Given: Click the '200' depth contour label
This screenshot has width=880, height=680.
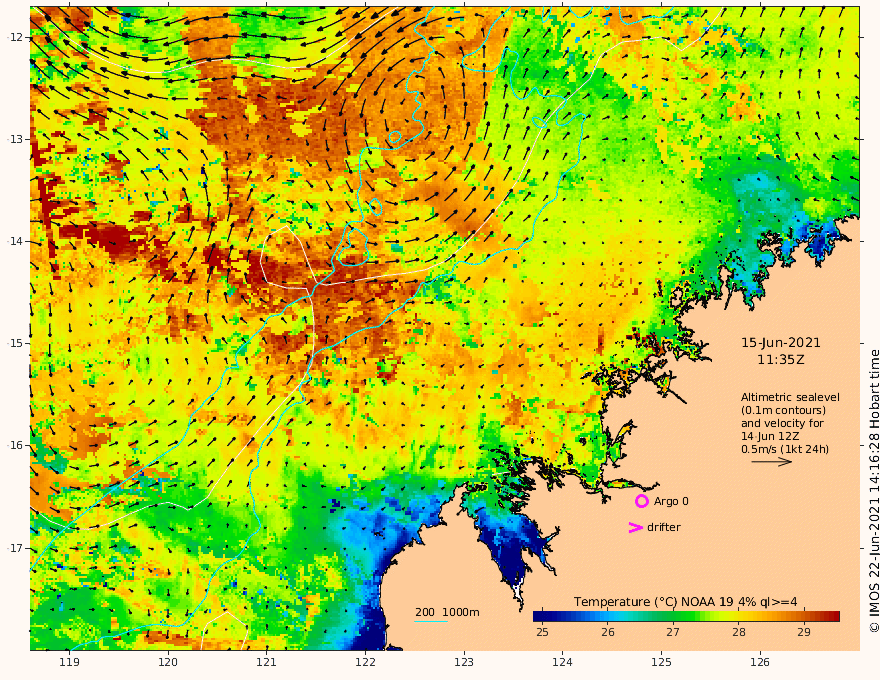Looking at the screenshot, I should (x=425, y=612).
